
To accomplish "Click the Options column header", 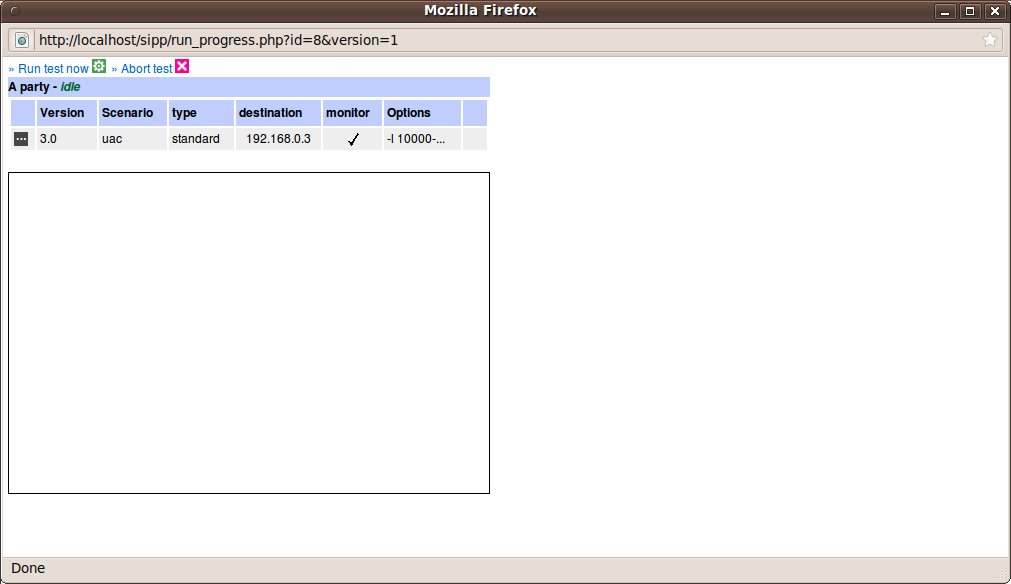I will 422,113.
